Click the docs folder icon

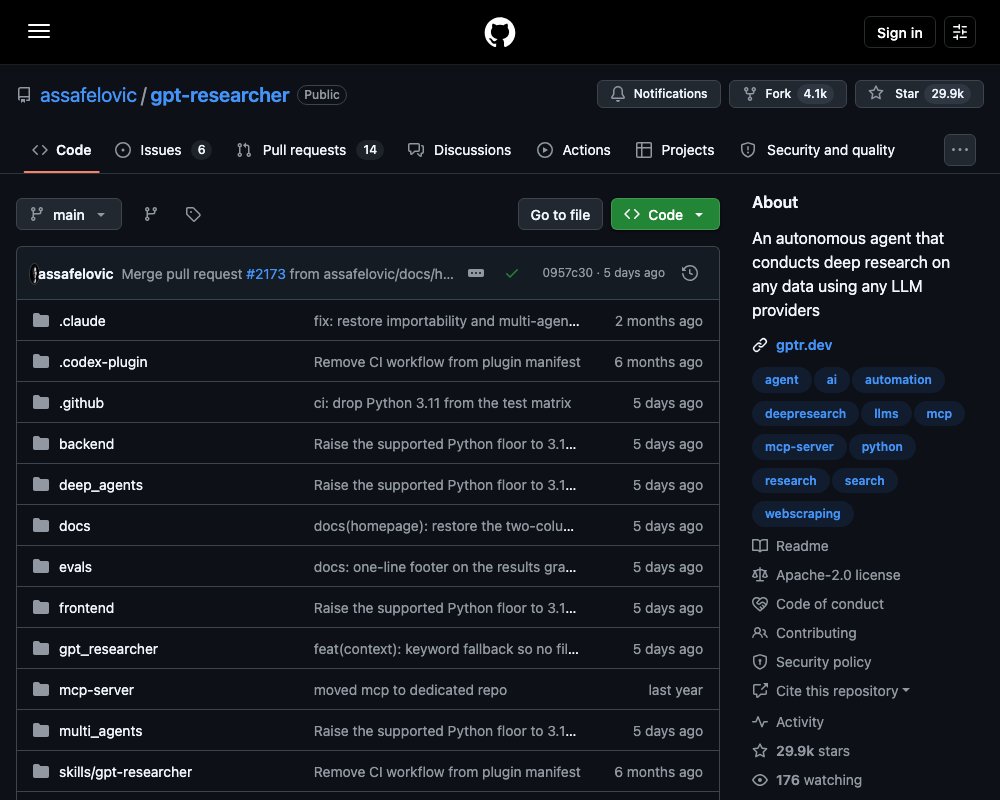pyautogui.click(x=41, y=525)
